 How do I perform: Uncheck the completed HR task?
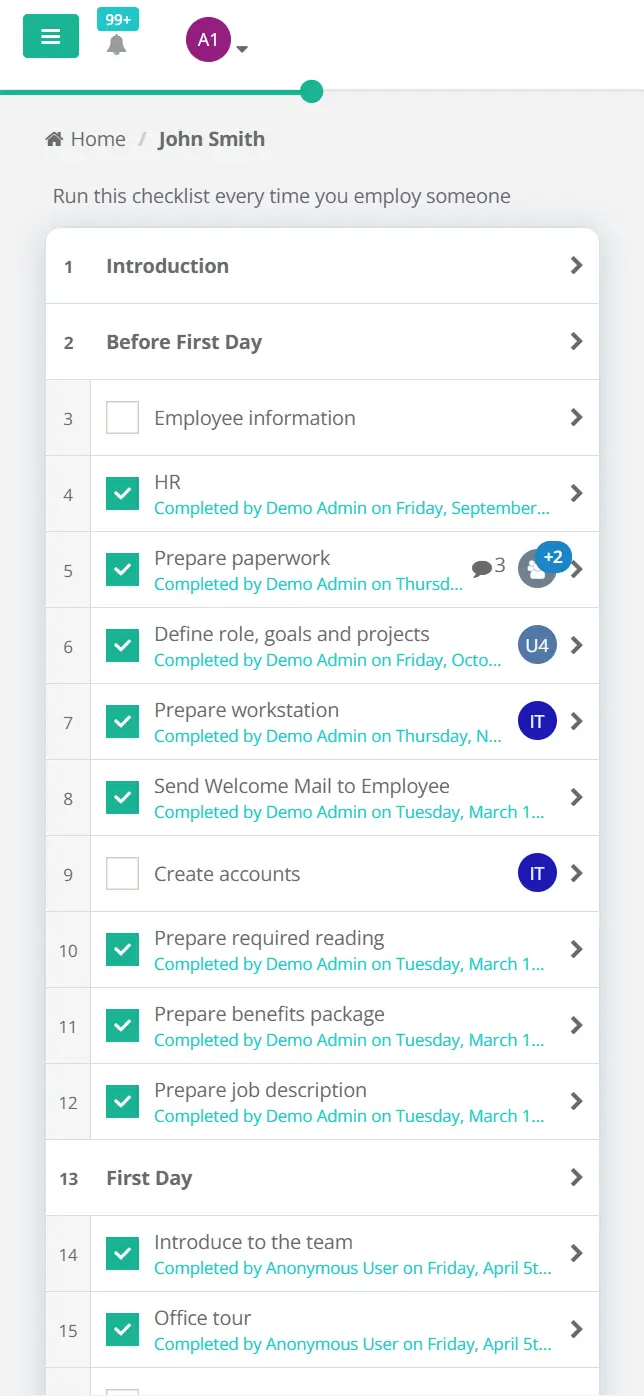pyautogui.click(x=122, y=493)
